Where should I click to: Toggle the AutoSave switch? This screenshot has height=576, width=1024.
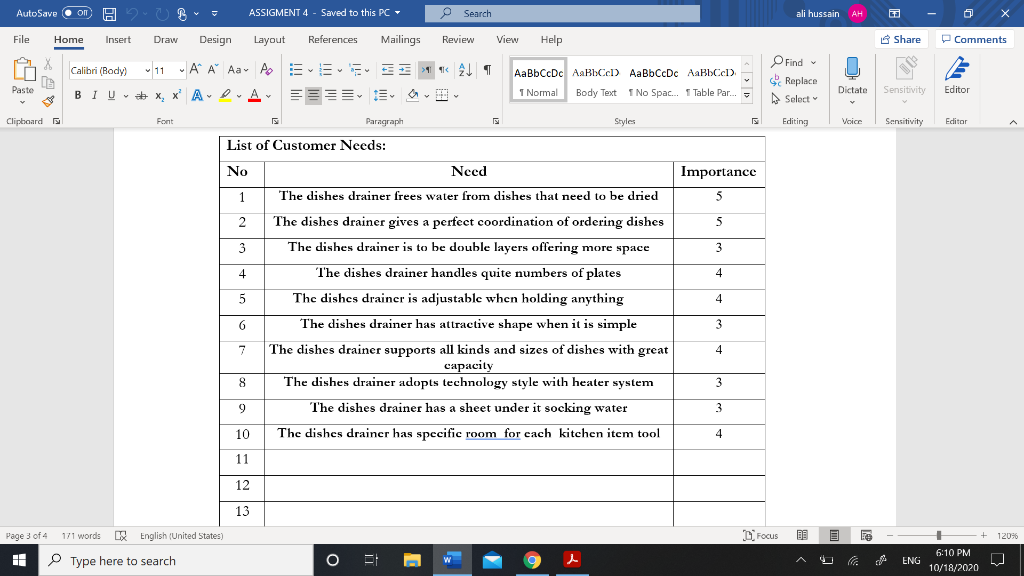pos(77,13)
